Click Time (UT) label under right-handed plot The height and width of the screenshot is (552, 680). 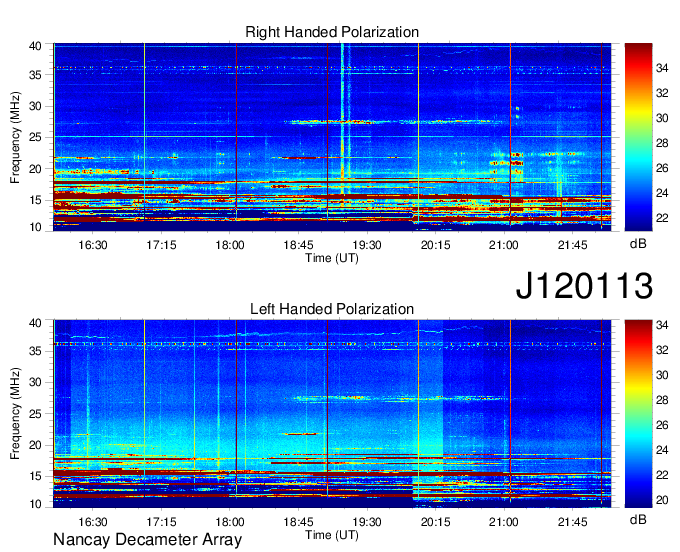pyautogui.click(x=332, y=258)
